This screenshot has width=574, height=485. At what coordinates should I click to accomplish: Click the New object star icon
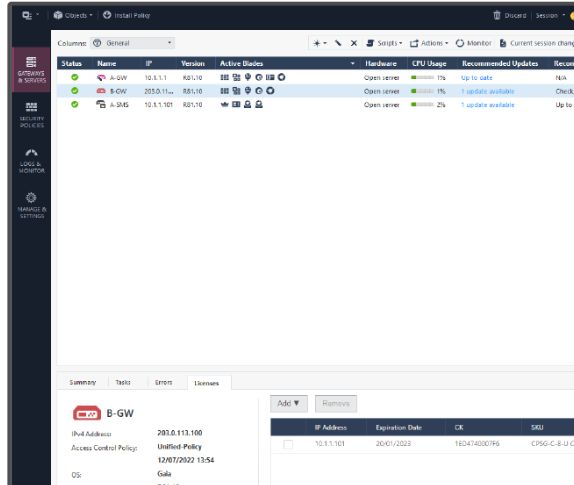(320, 43)
